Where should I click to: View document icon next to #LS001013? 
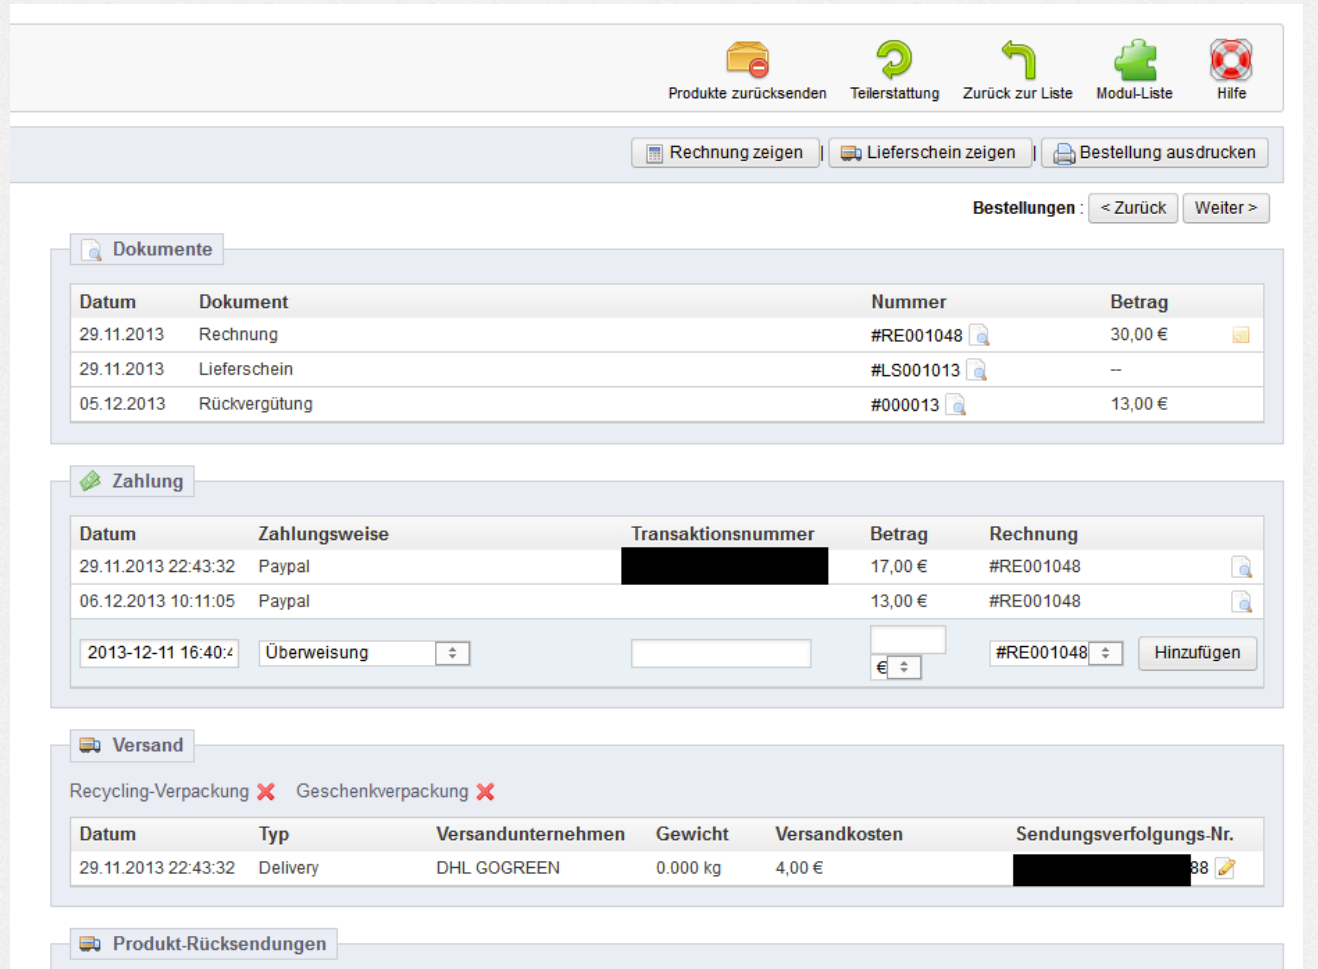[x=977, y=371]
